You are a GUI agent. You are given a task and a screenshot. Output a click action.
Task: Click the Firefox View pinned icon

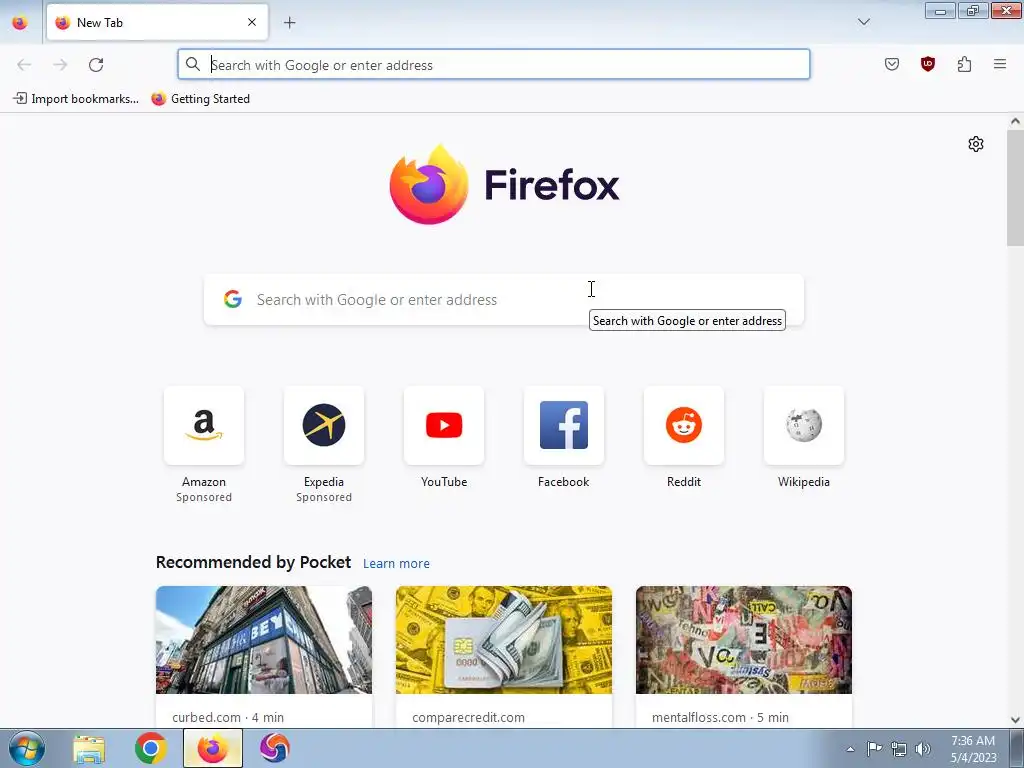20,22
